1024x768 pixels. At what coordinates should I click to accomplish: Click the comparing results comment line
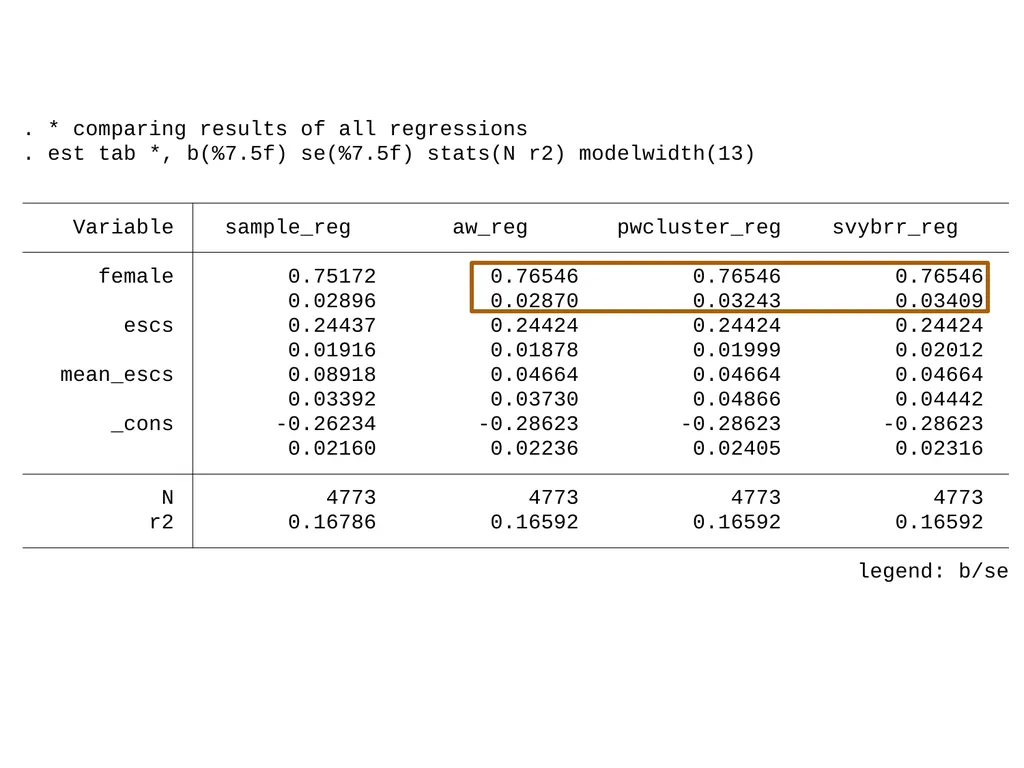coord(276,129)
